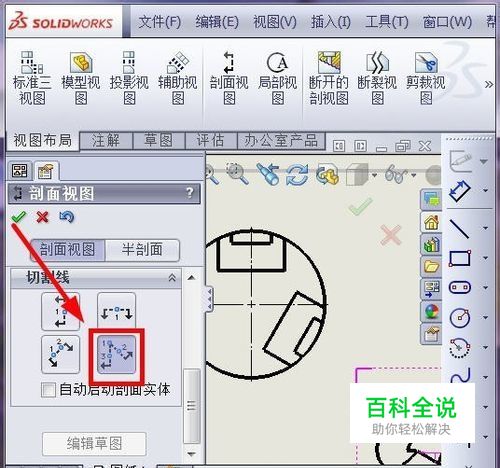Switch to the 草图 tab
The image size is (500, 468).
coord(158,140)
